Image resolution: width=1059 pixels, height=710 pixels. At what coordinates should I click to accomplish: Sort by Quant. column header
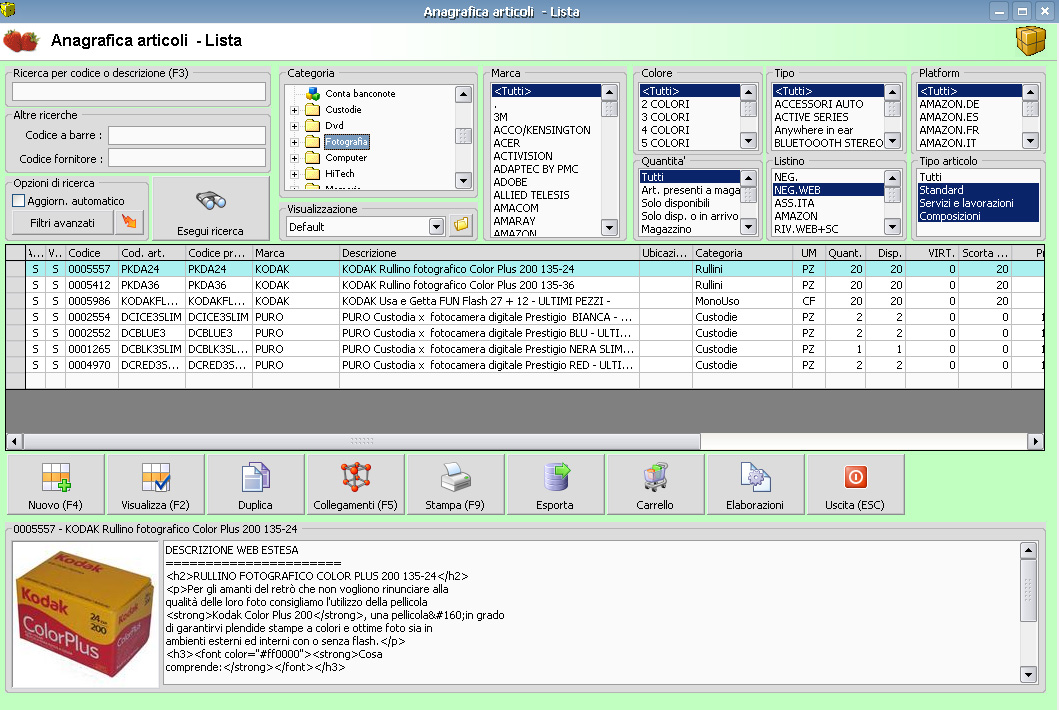[845, 253]
